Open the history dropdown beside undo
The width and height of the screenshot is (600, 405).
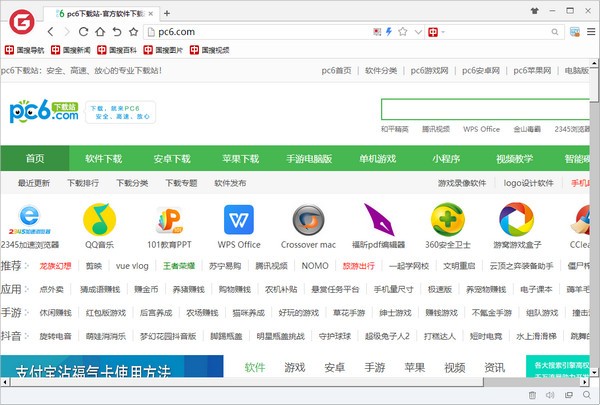click(x=118, y=32)
